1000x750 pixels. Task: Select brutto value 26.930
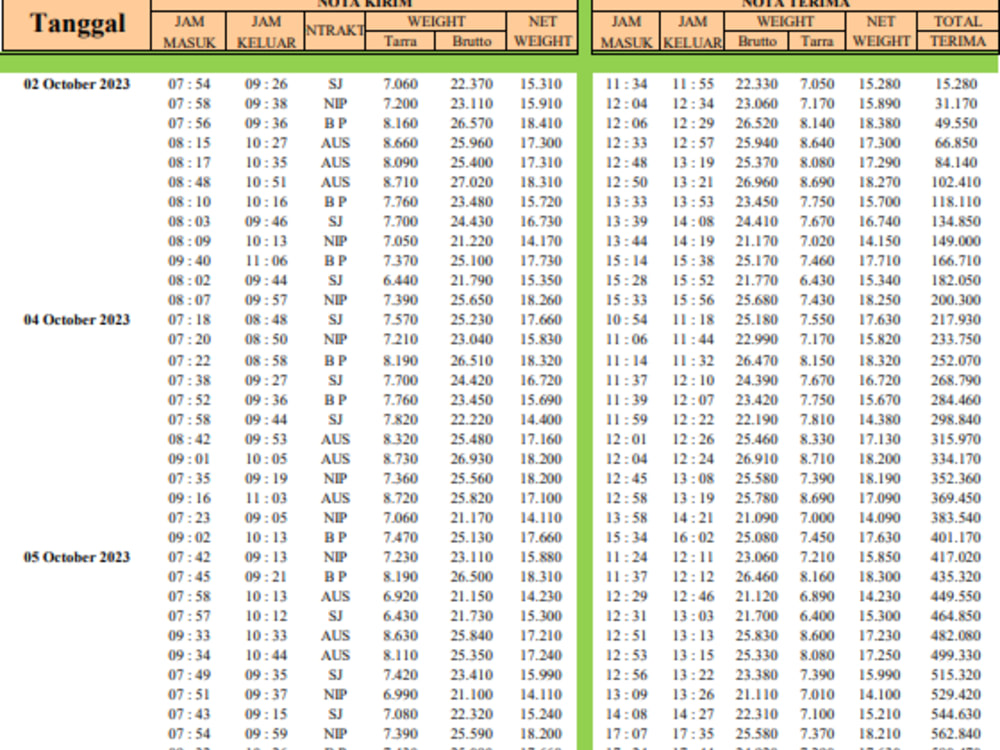tap(472, 459)
